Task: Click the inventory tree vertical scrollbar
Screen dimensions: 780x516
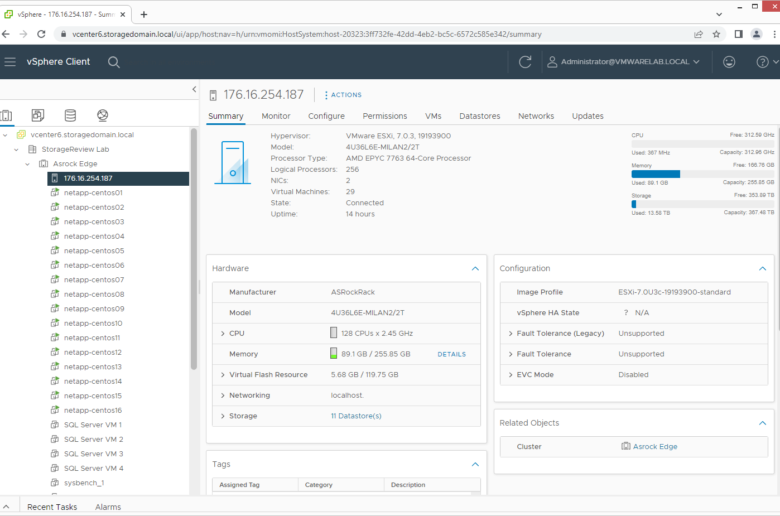Action: click(194, 249)
